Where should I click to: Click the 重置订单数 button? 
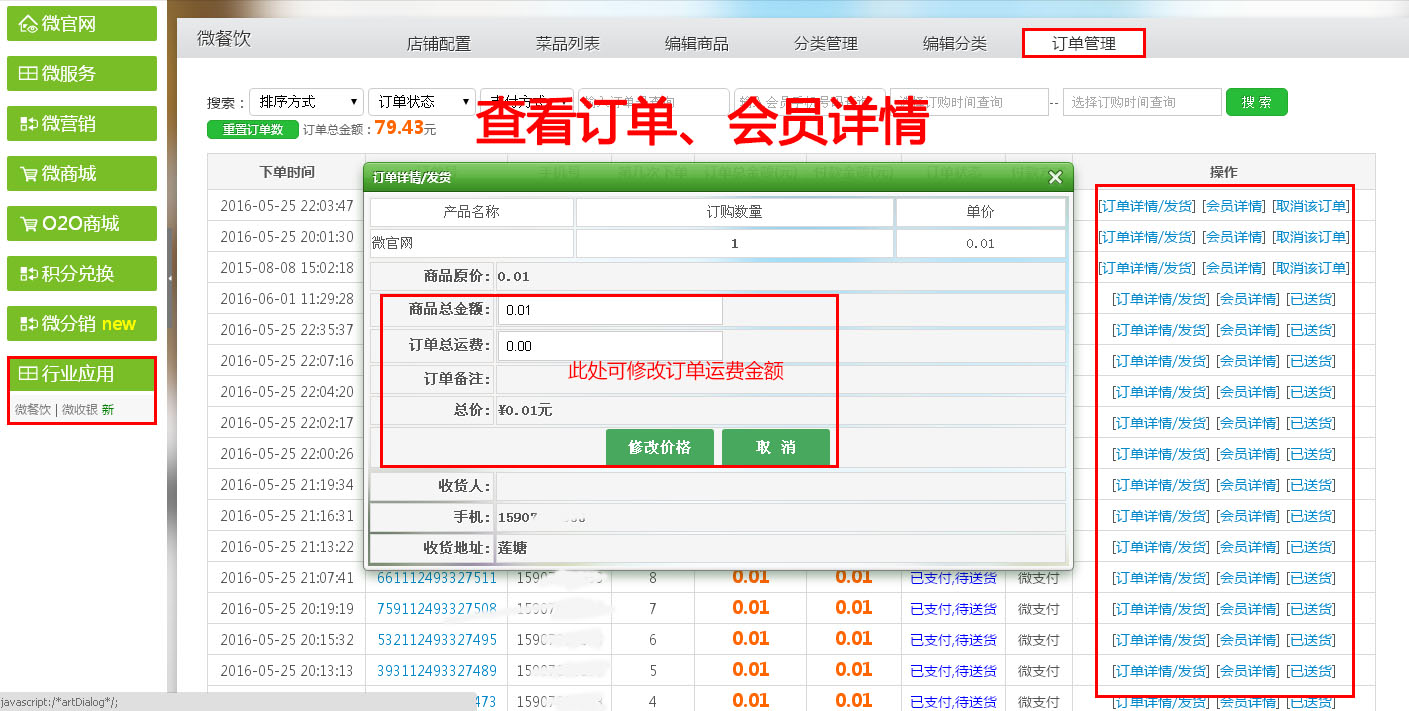252,130
